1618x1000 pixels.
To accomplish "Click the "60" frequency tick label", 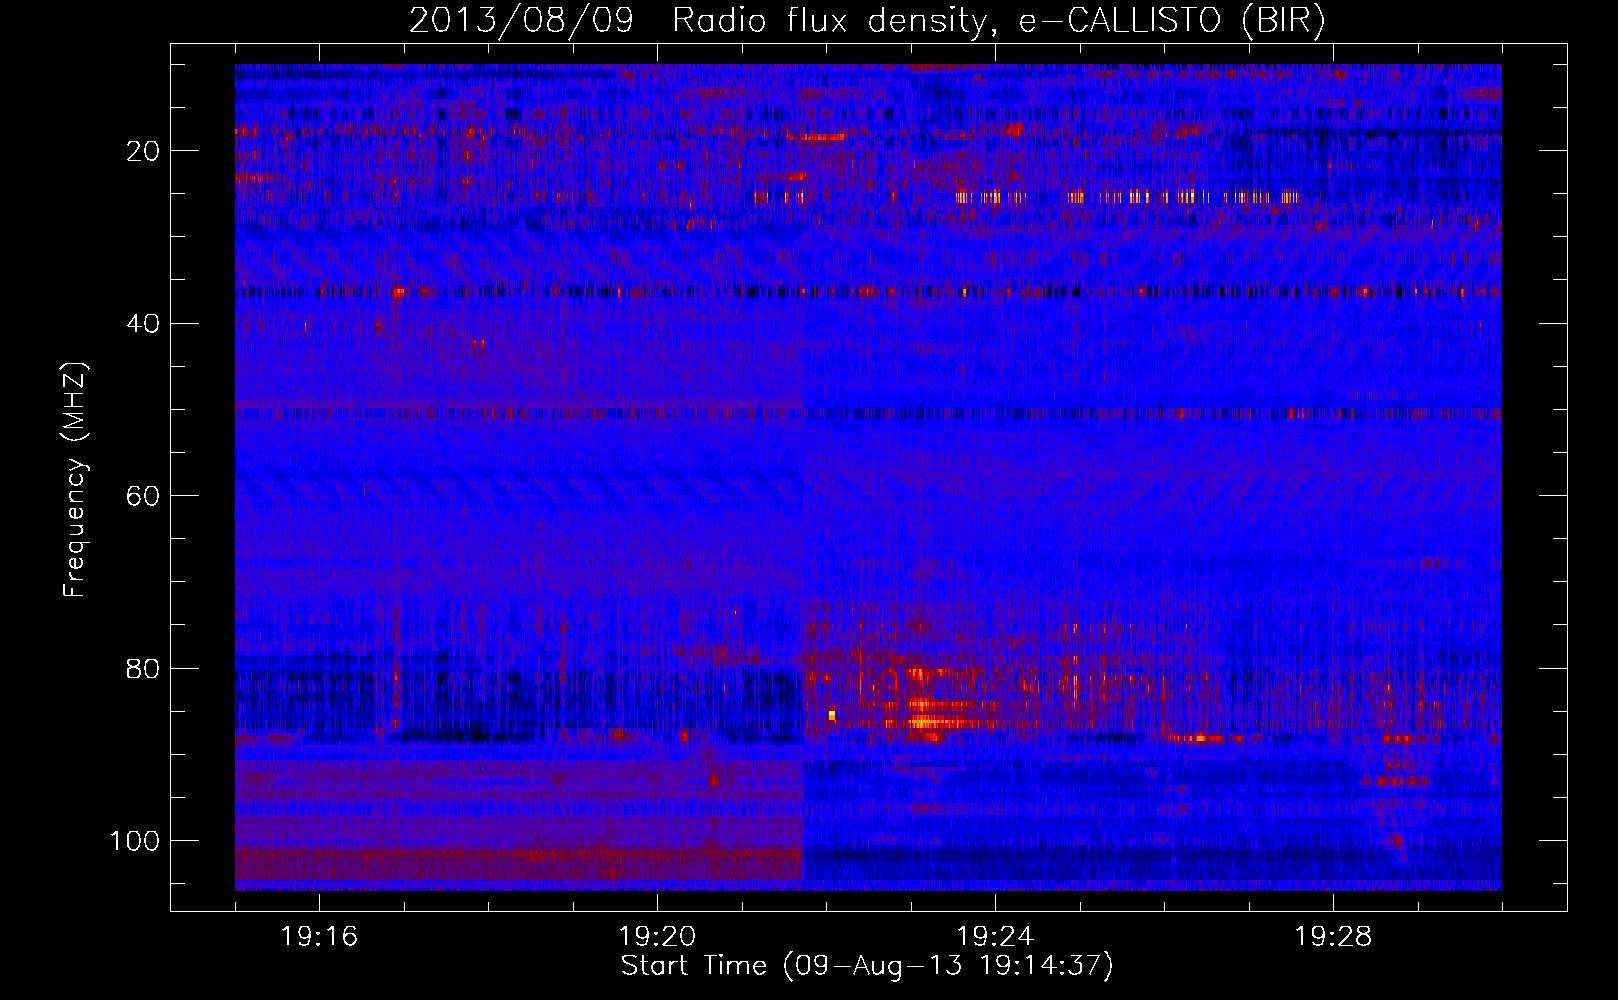I will tap(144, 496).
